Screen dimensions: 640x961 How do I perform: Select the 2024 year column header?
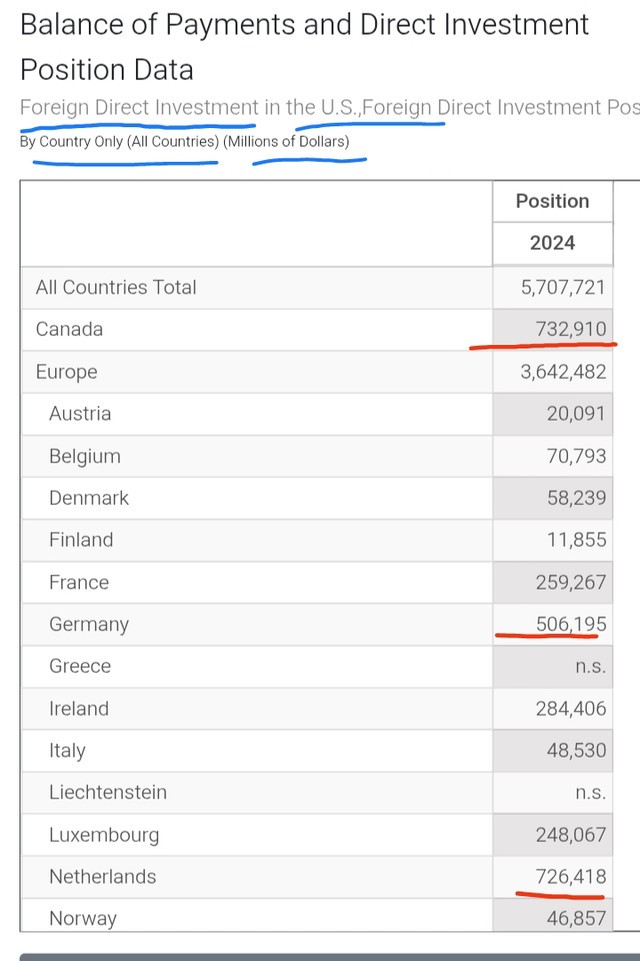552,243
